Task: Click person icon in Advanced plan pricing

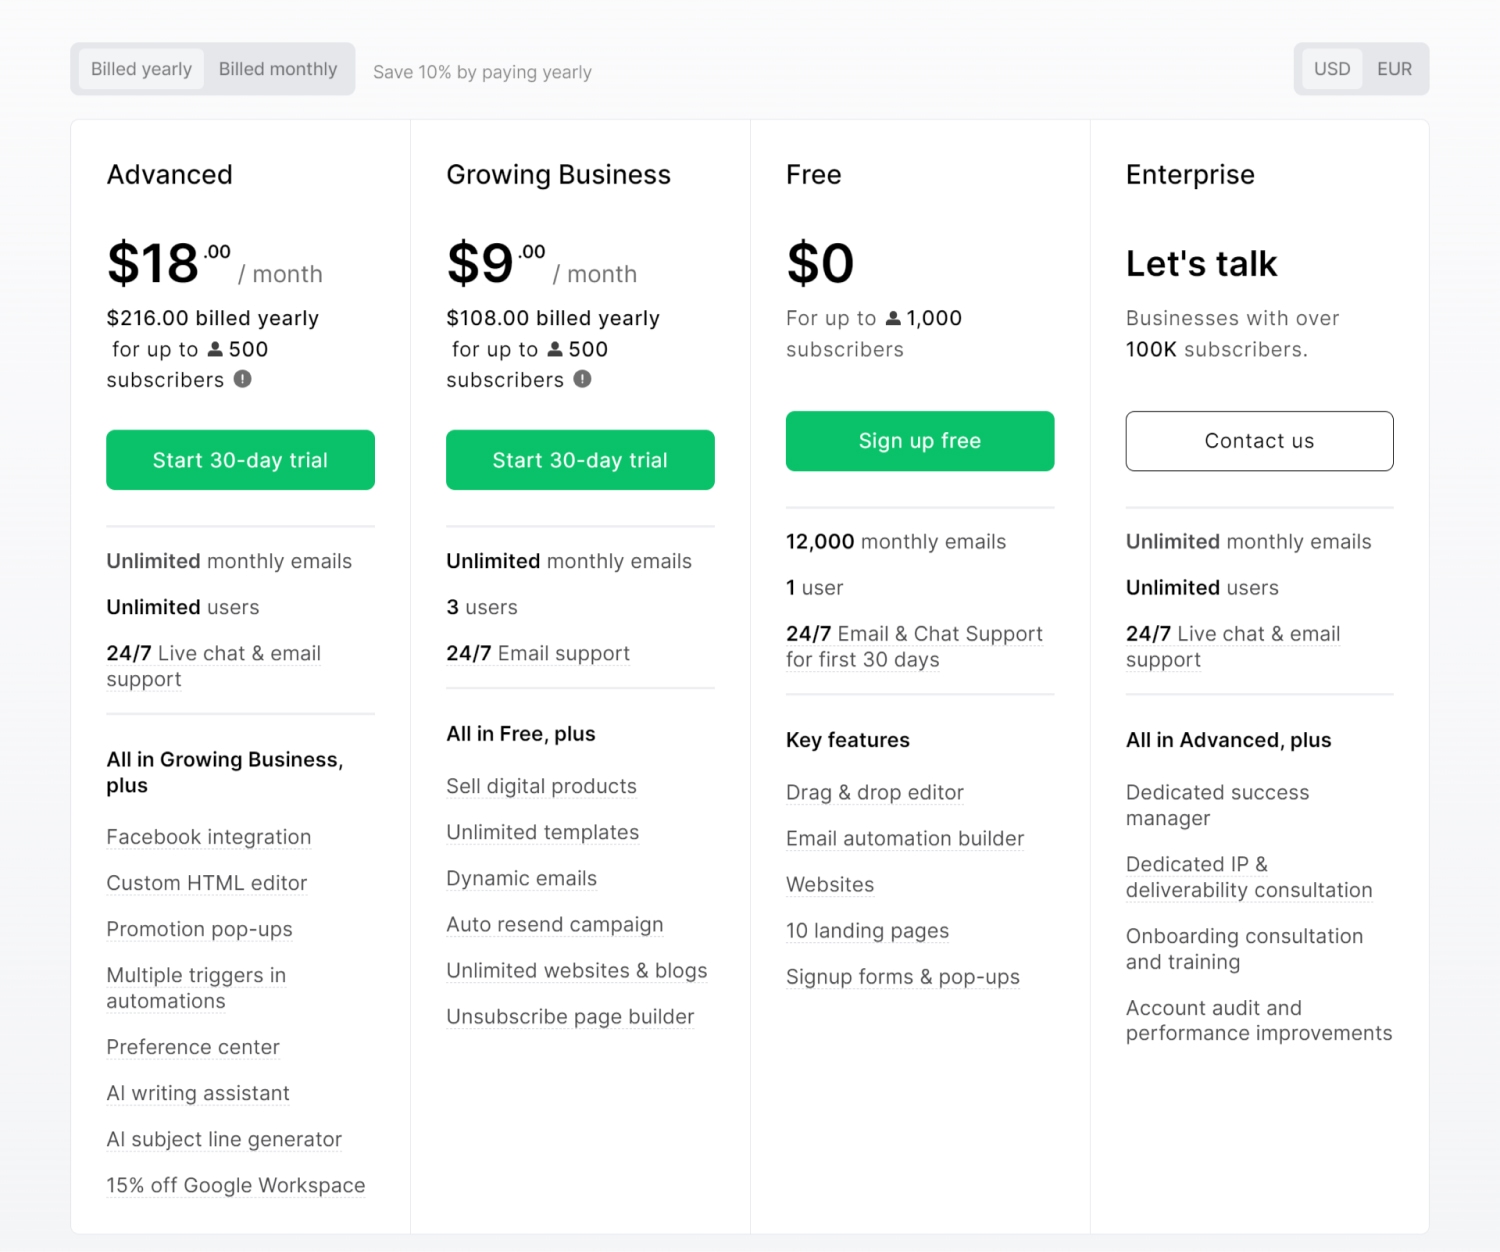Action: point(215,349)
